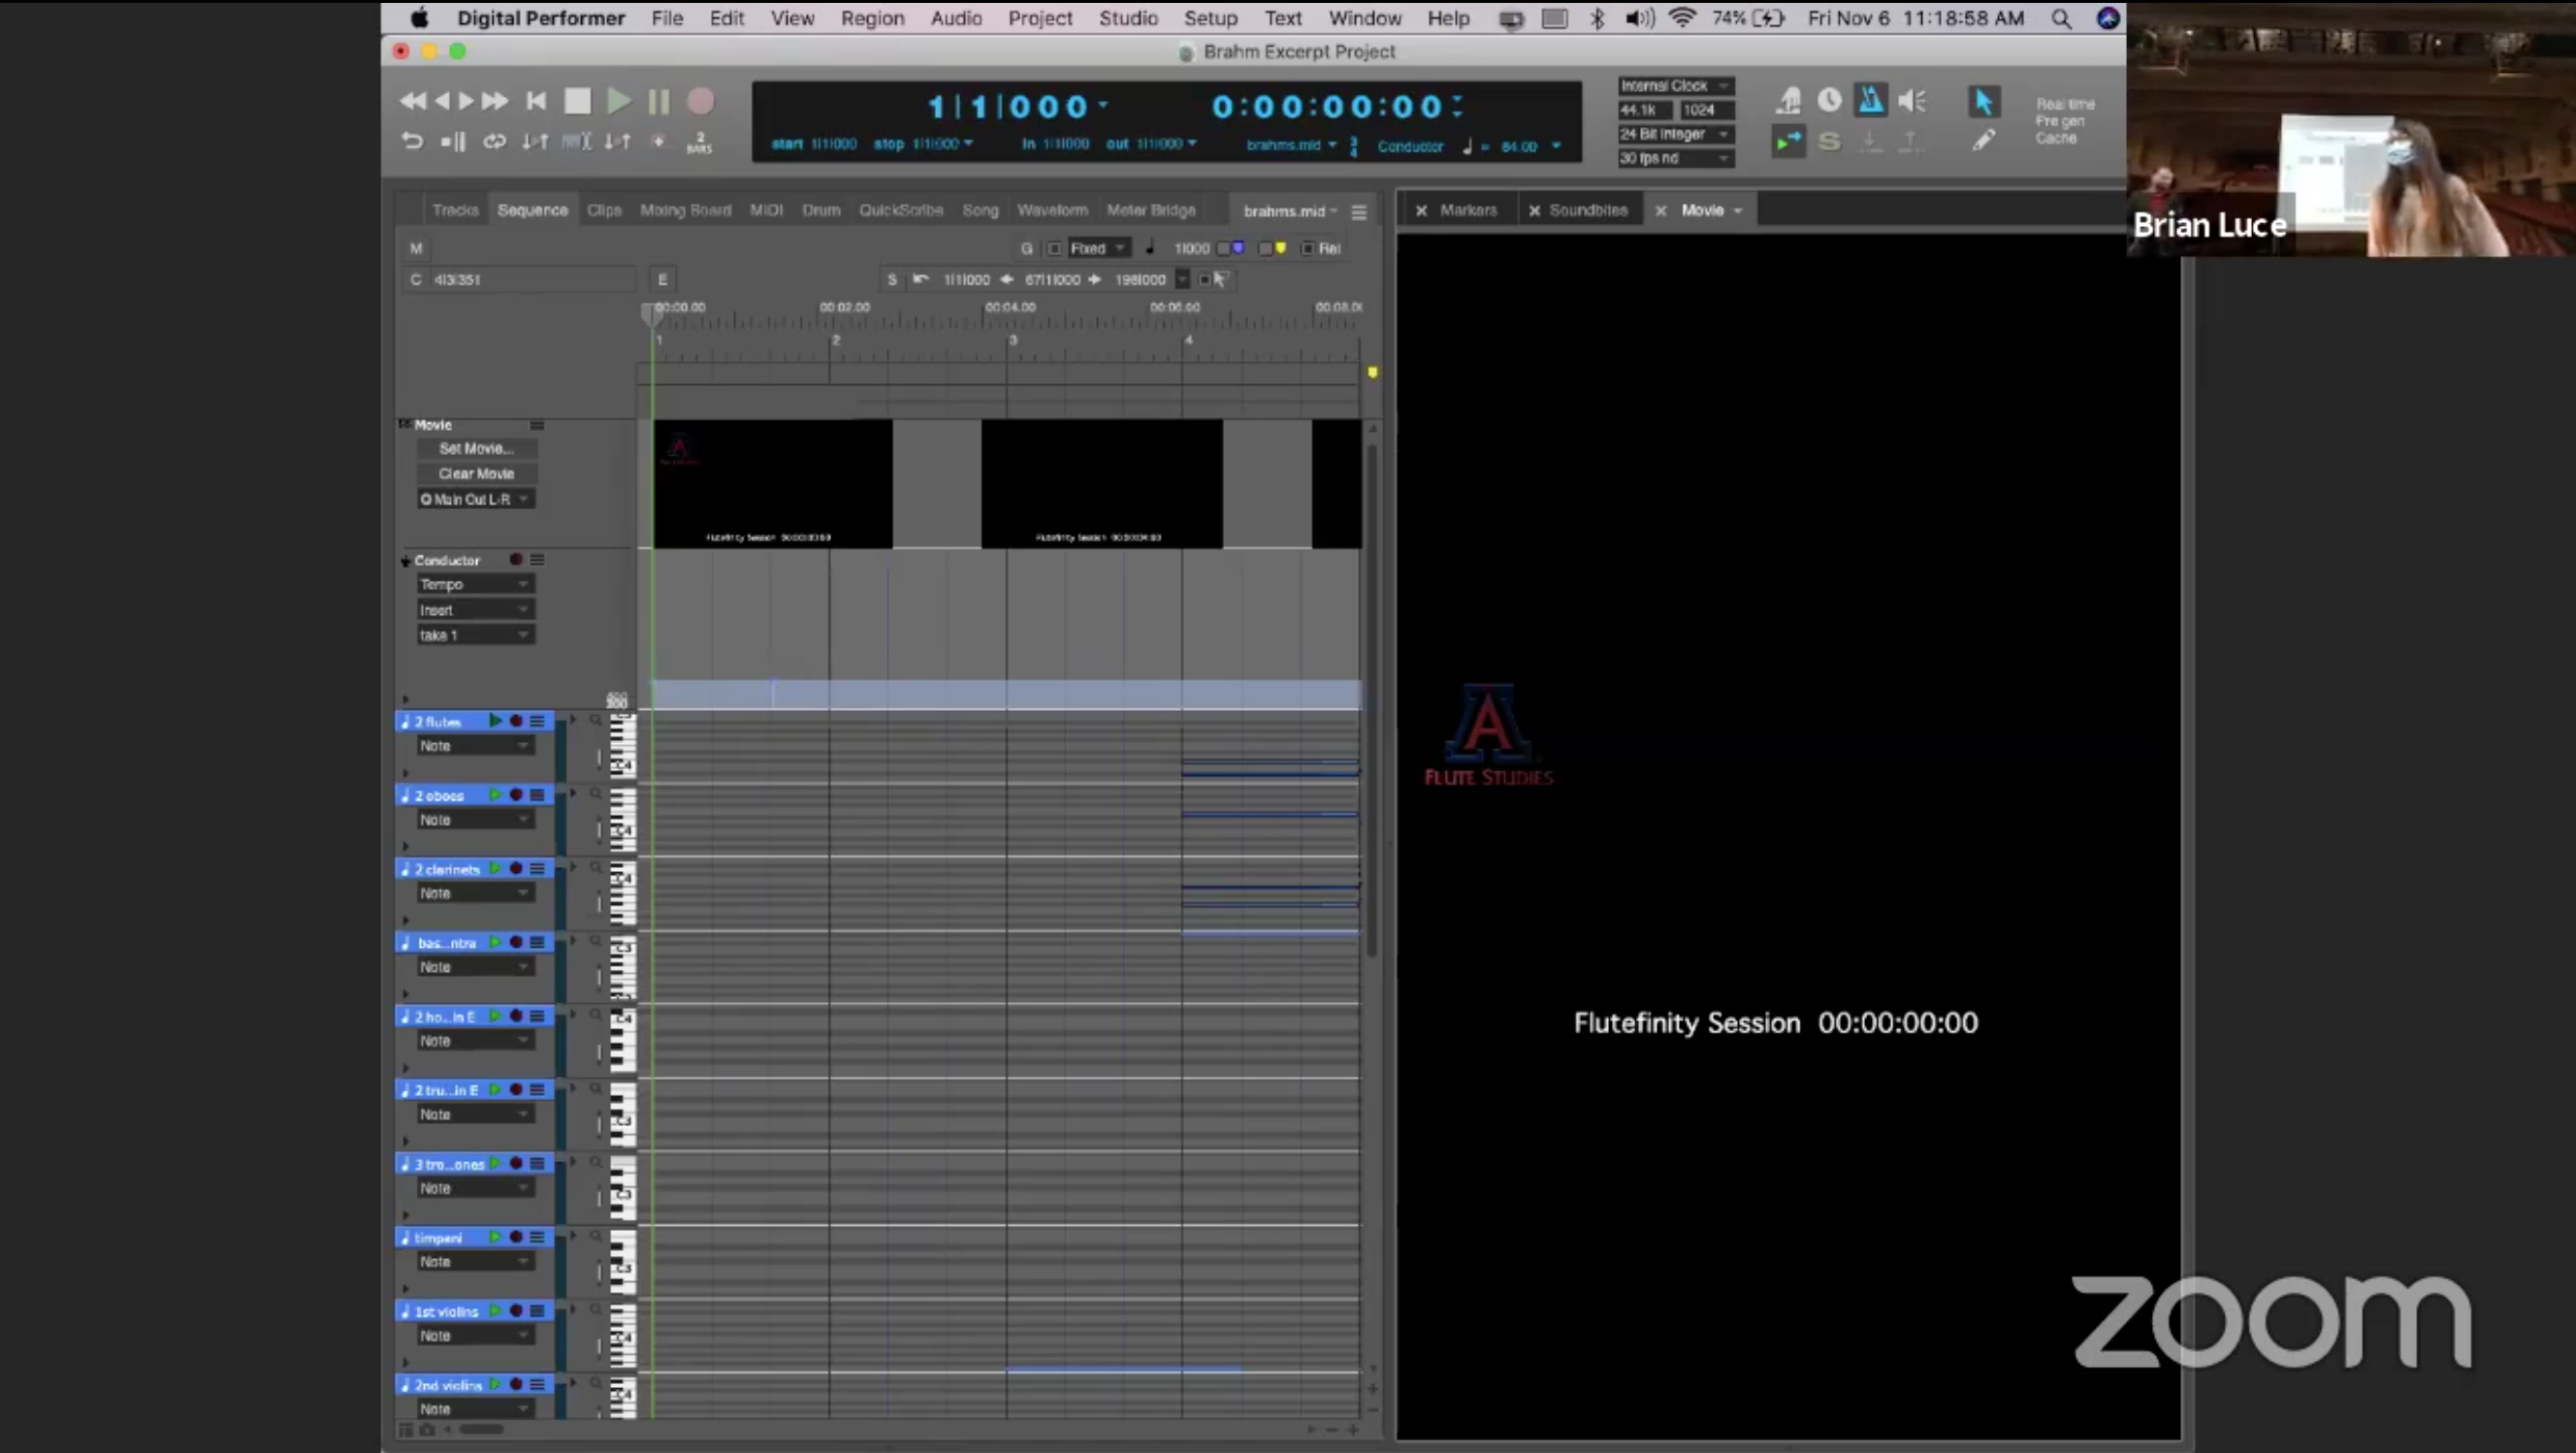The image size is (2576, 1453).
Task: Open the Tempo dropdown in Conductor
Action: click(470, 584)
